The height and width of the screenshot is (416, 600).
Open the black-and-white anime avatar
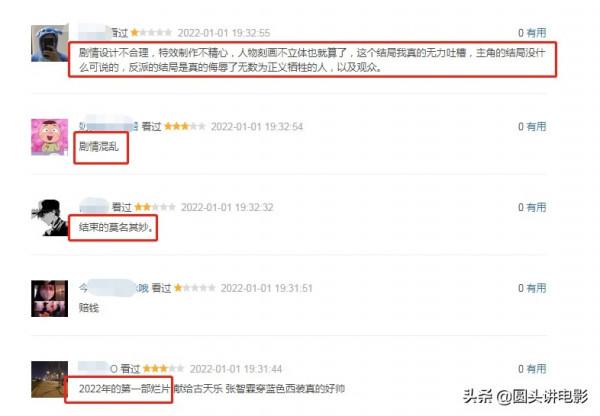[50, 218]
